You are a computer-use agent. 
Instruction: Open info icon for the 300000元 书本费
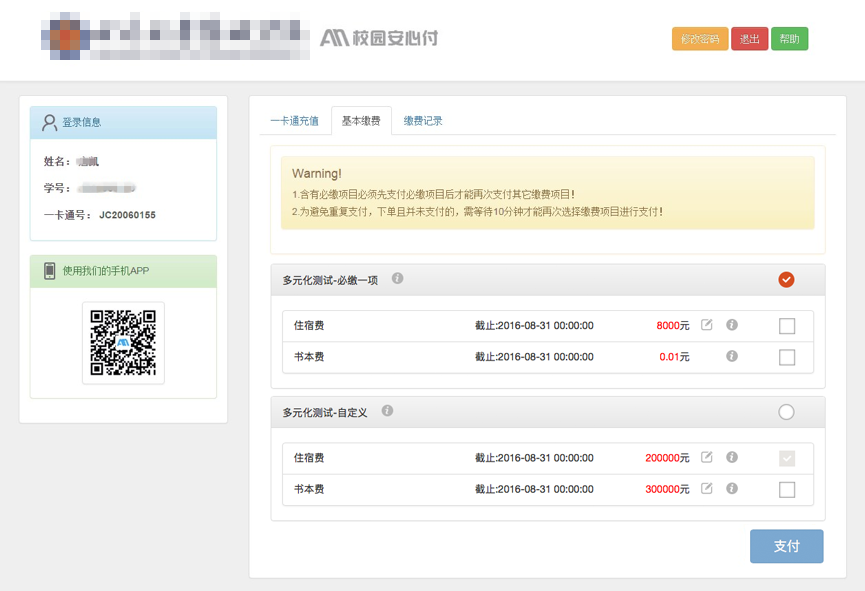[732, 489]
